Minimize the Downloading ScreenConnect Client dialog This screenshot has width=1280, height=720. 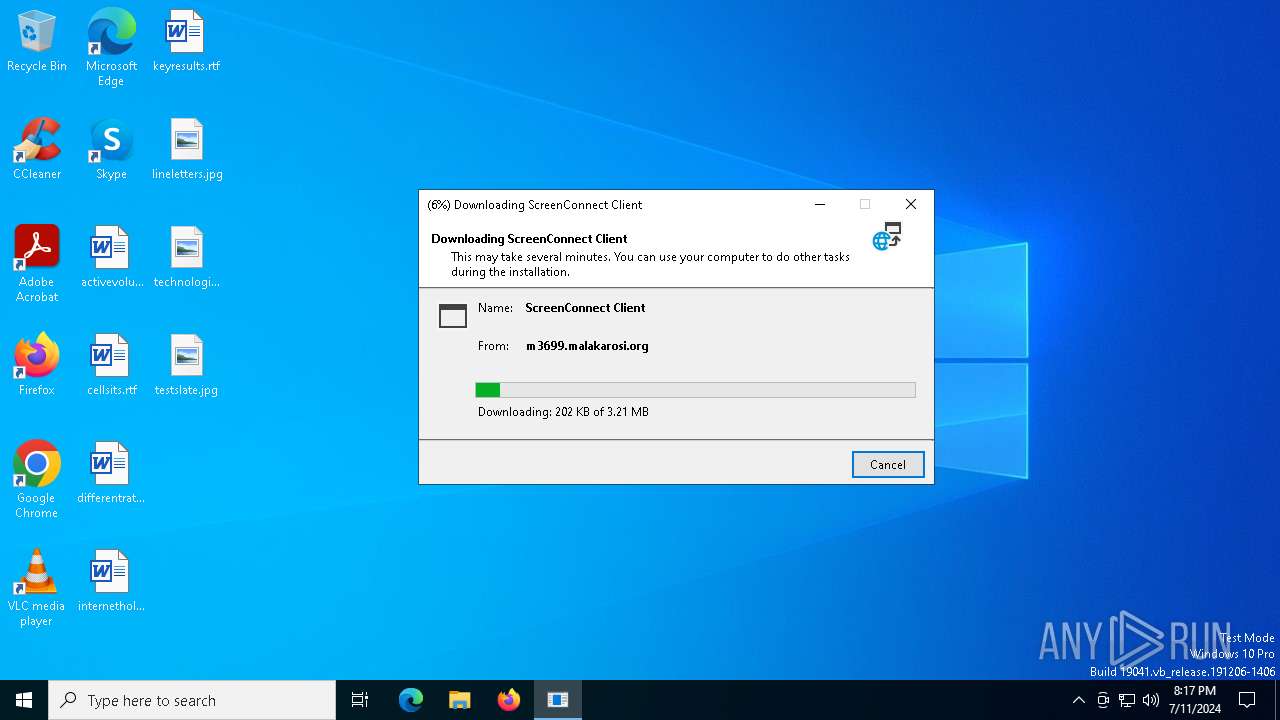click(x=820, y=204)
